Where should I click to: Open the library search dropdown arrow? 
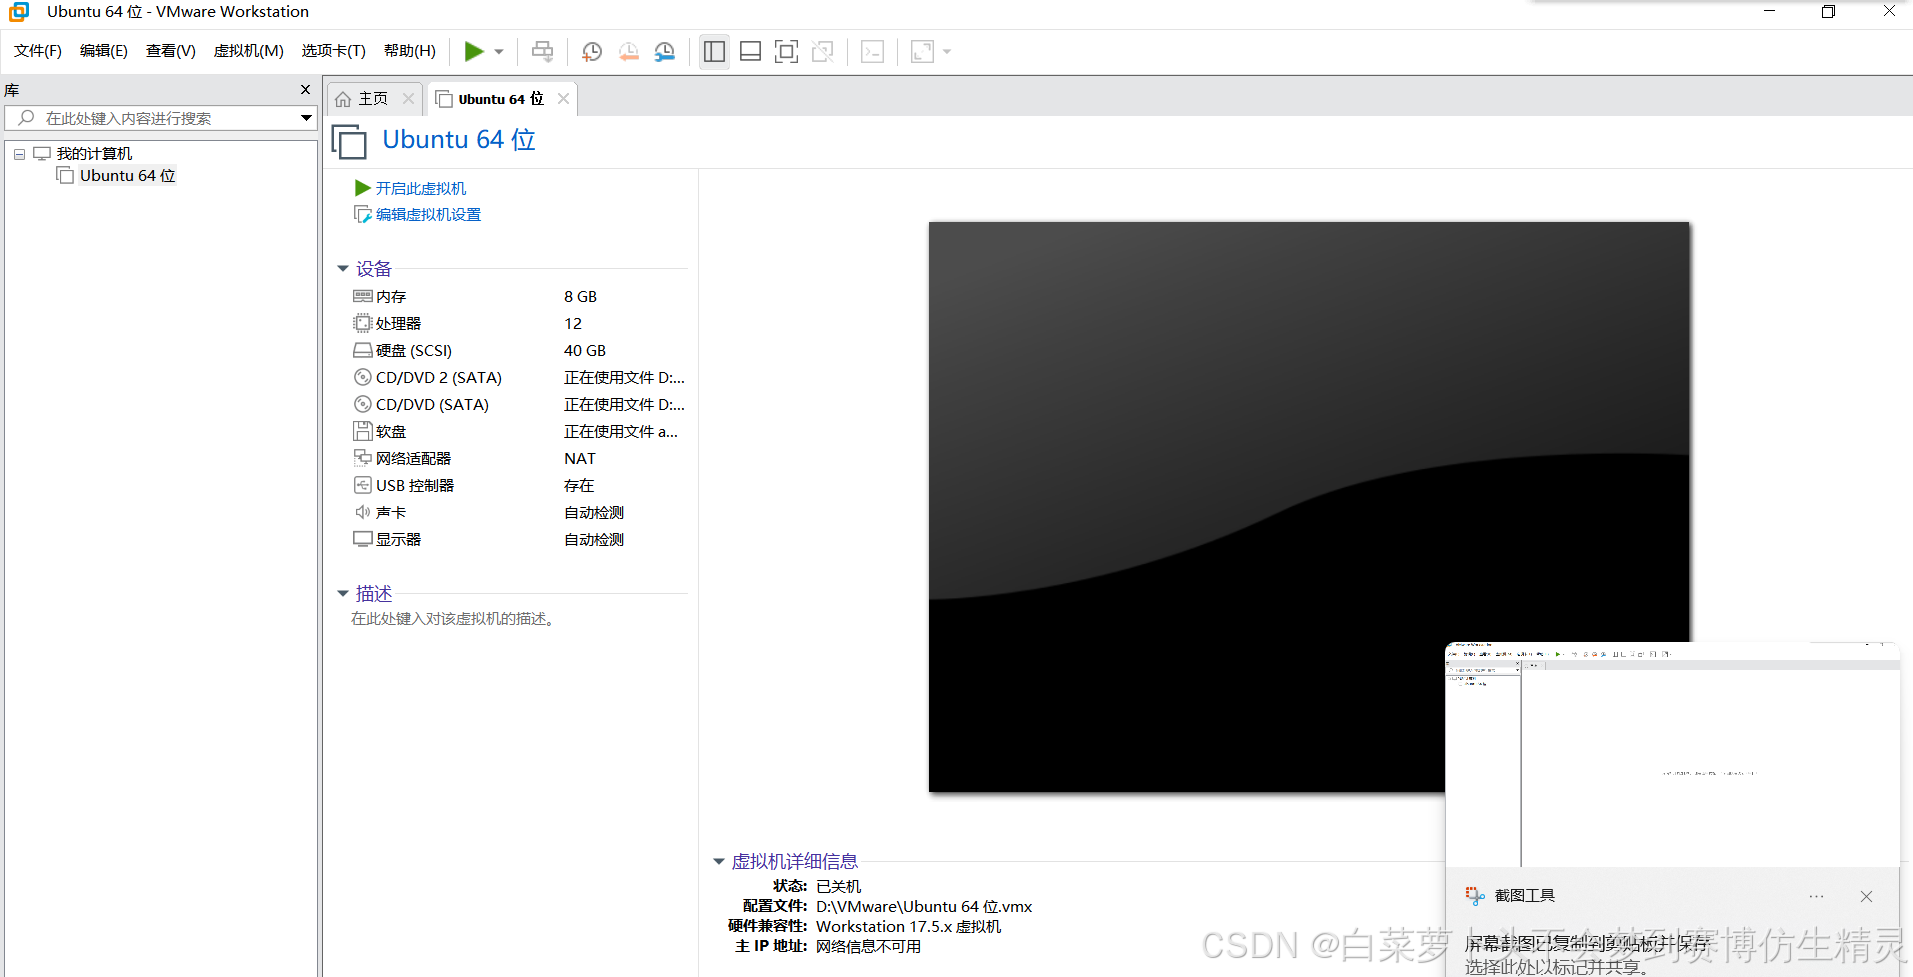307,118
